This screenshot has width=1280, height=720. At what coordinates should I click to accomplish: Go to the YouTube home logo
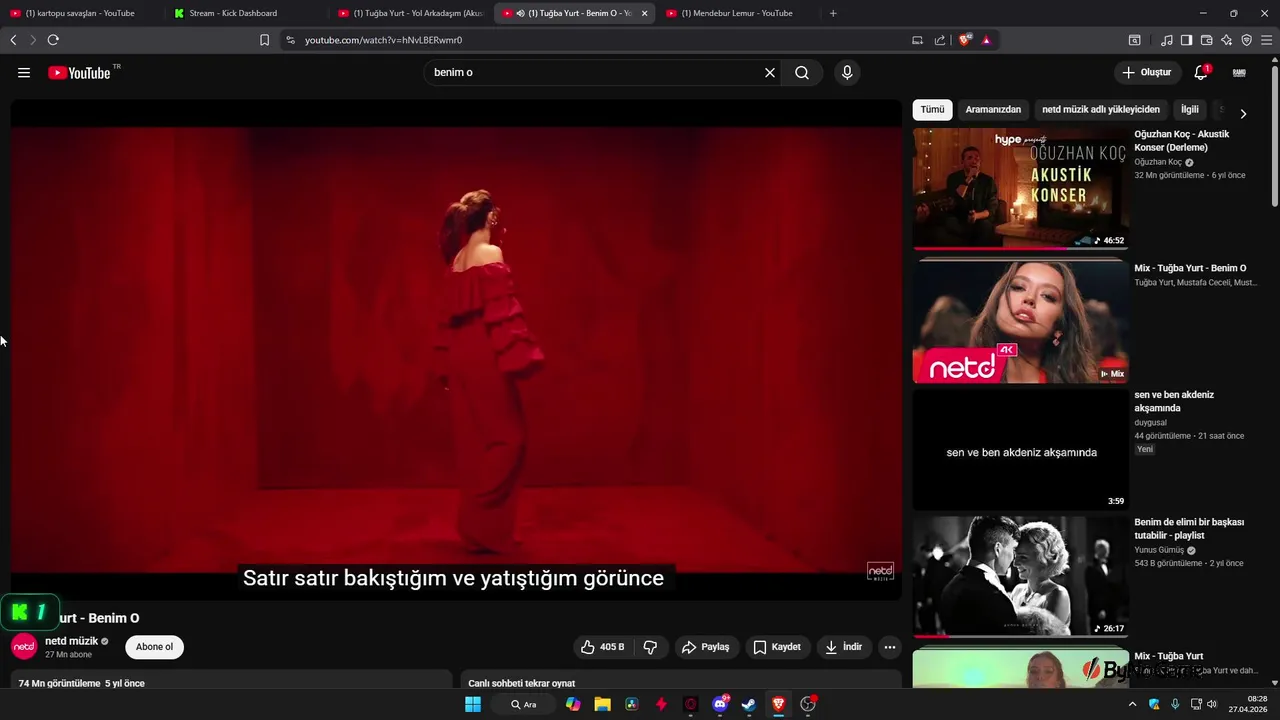79,73
